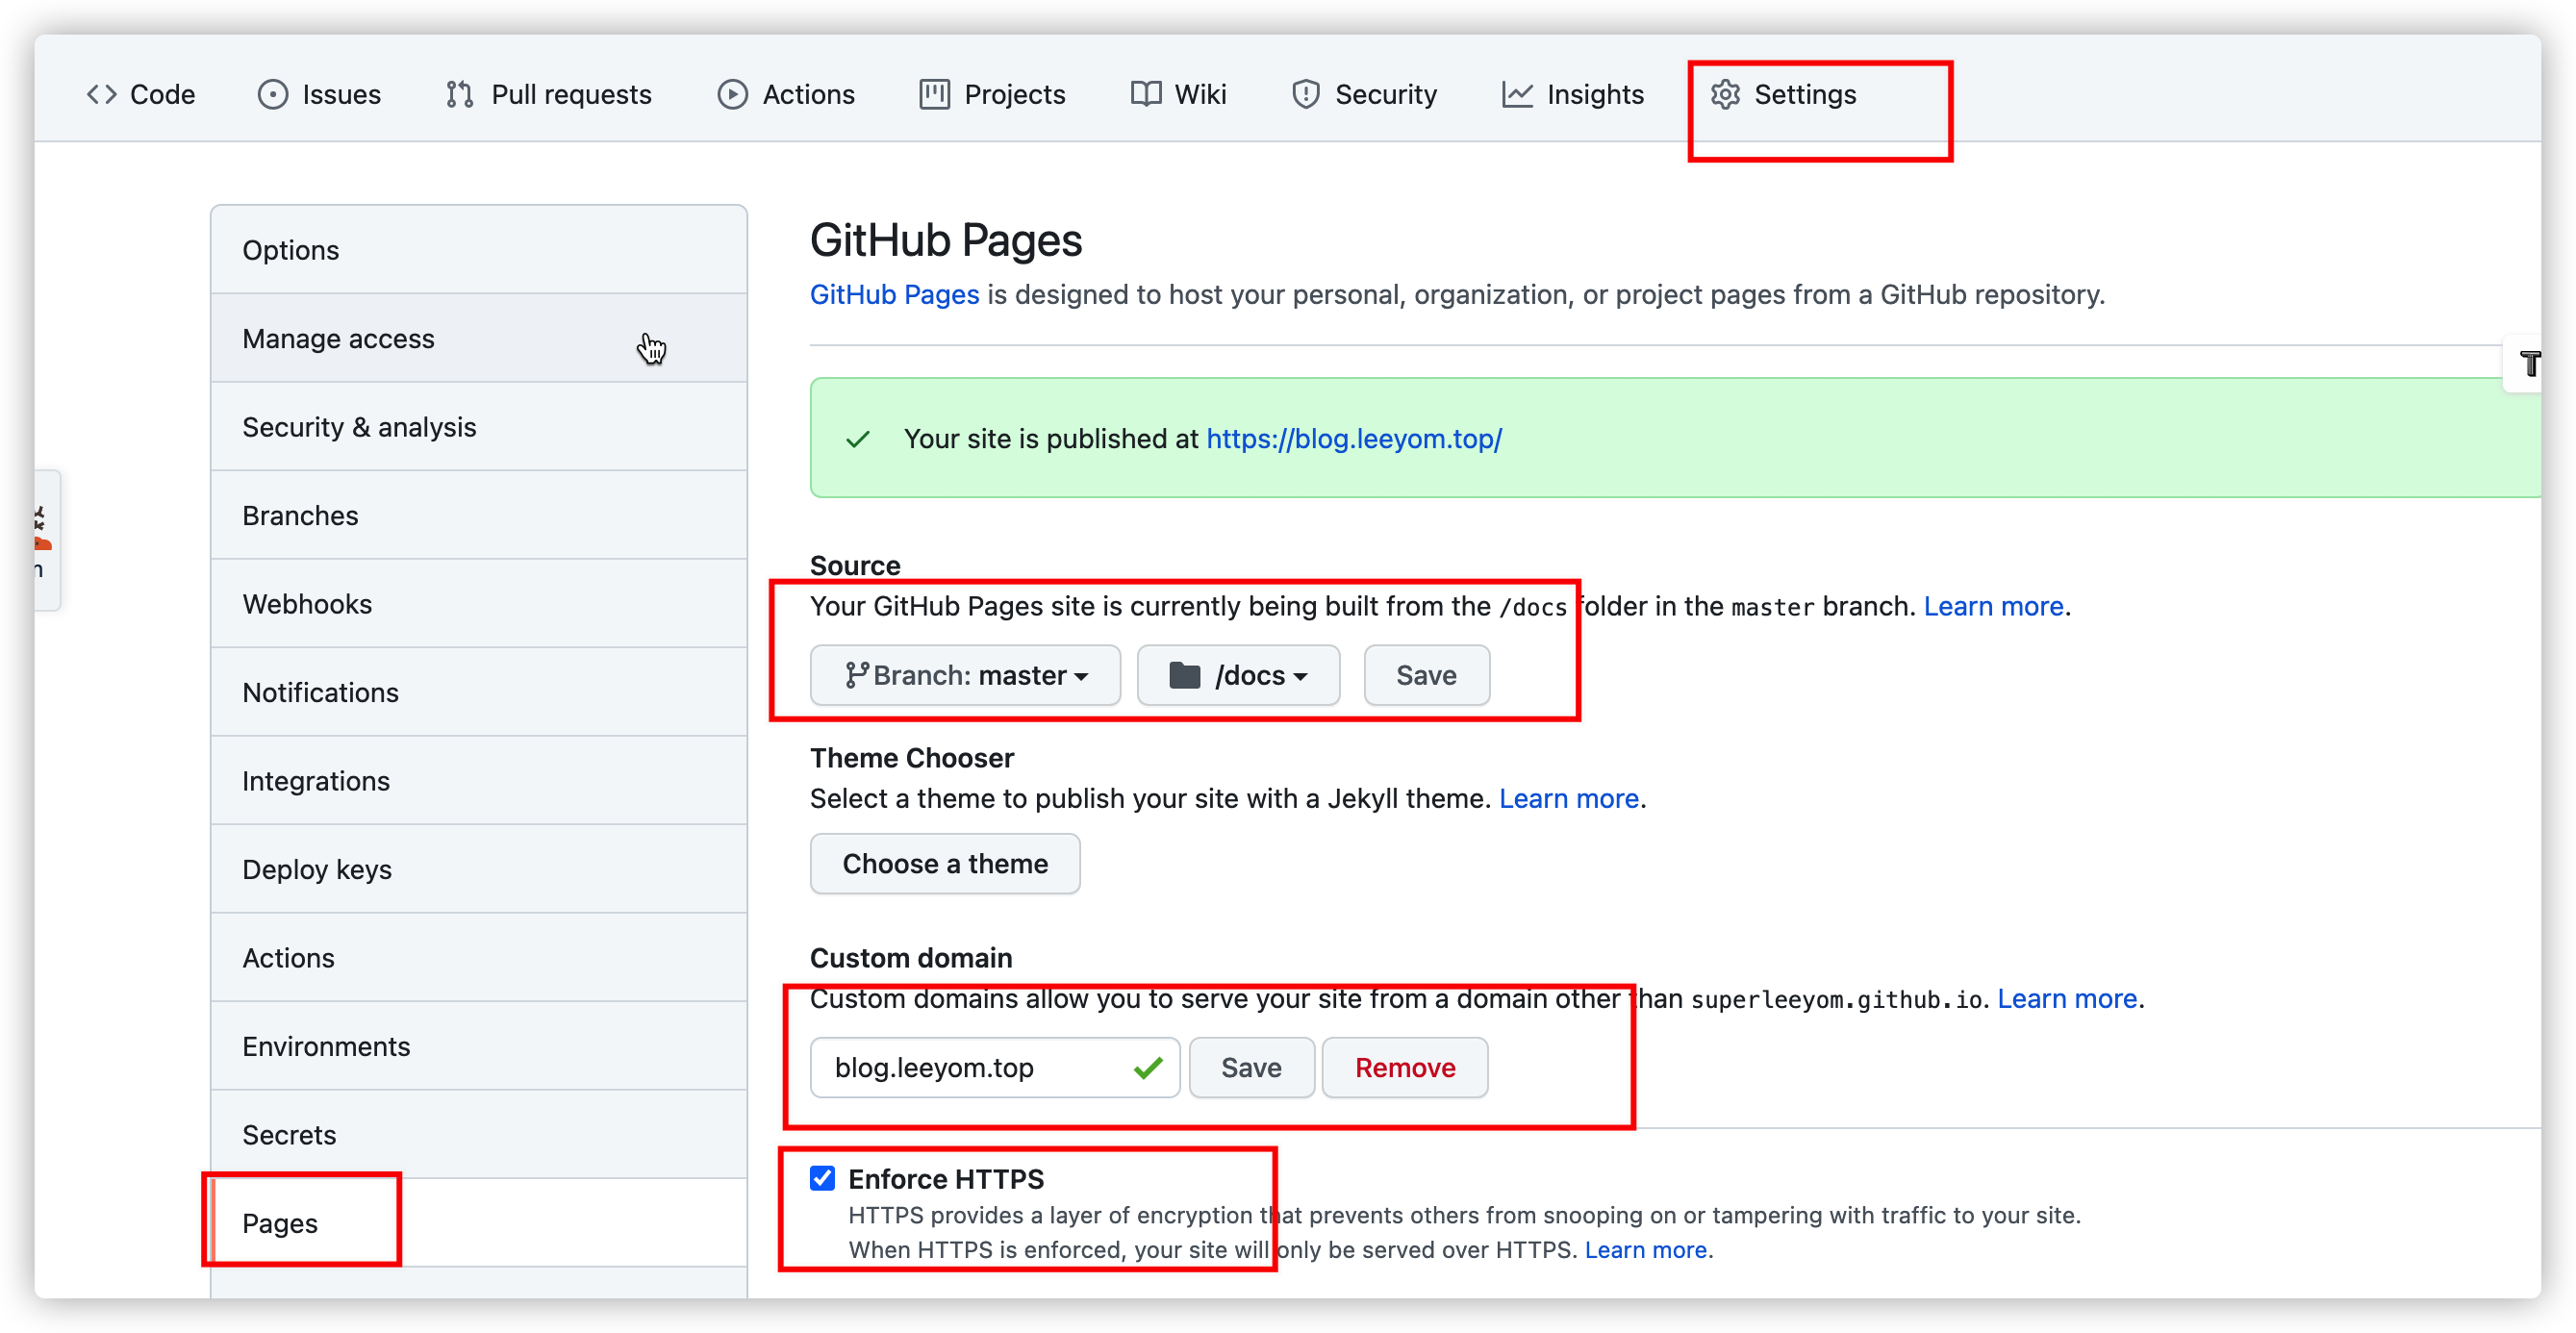The image size is (2576, 1333).
Task: Click the Issues circle icon
Action: click(272, 94)
